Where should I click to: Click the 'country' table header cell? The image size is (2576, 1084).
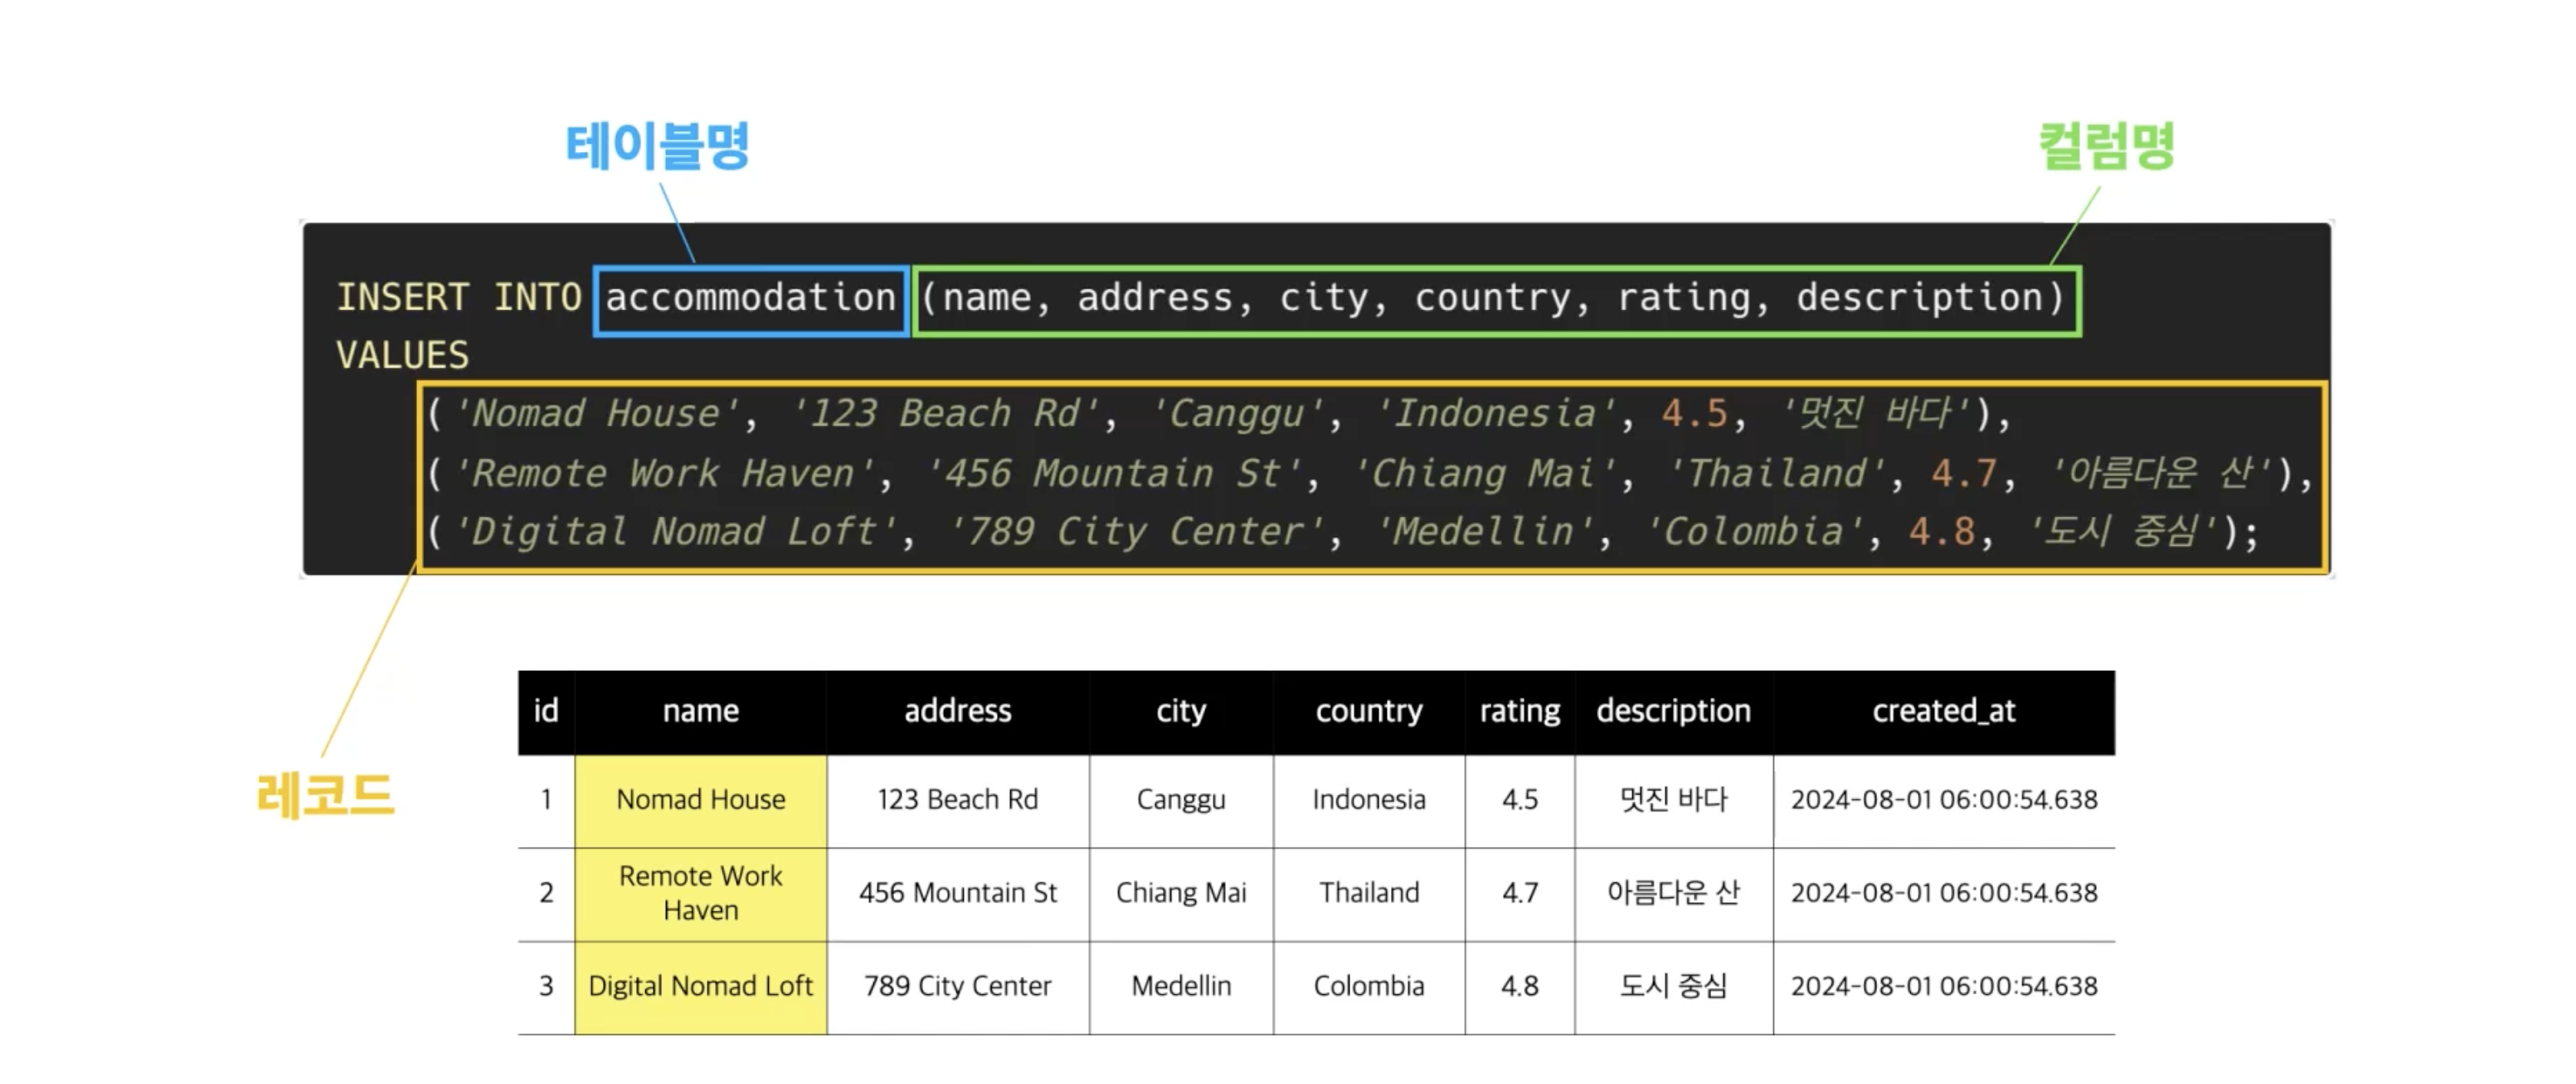coord(1369,711)
